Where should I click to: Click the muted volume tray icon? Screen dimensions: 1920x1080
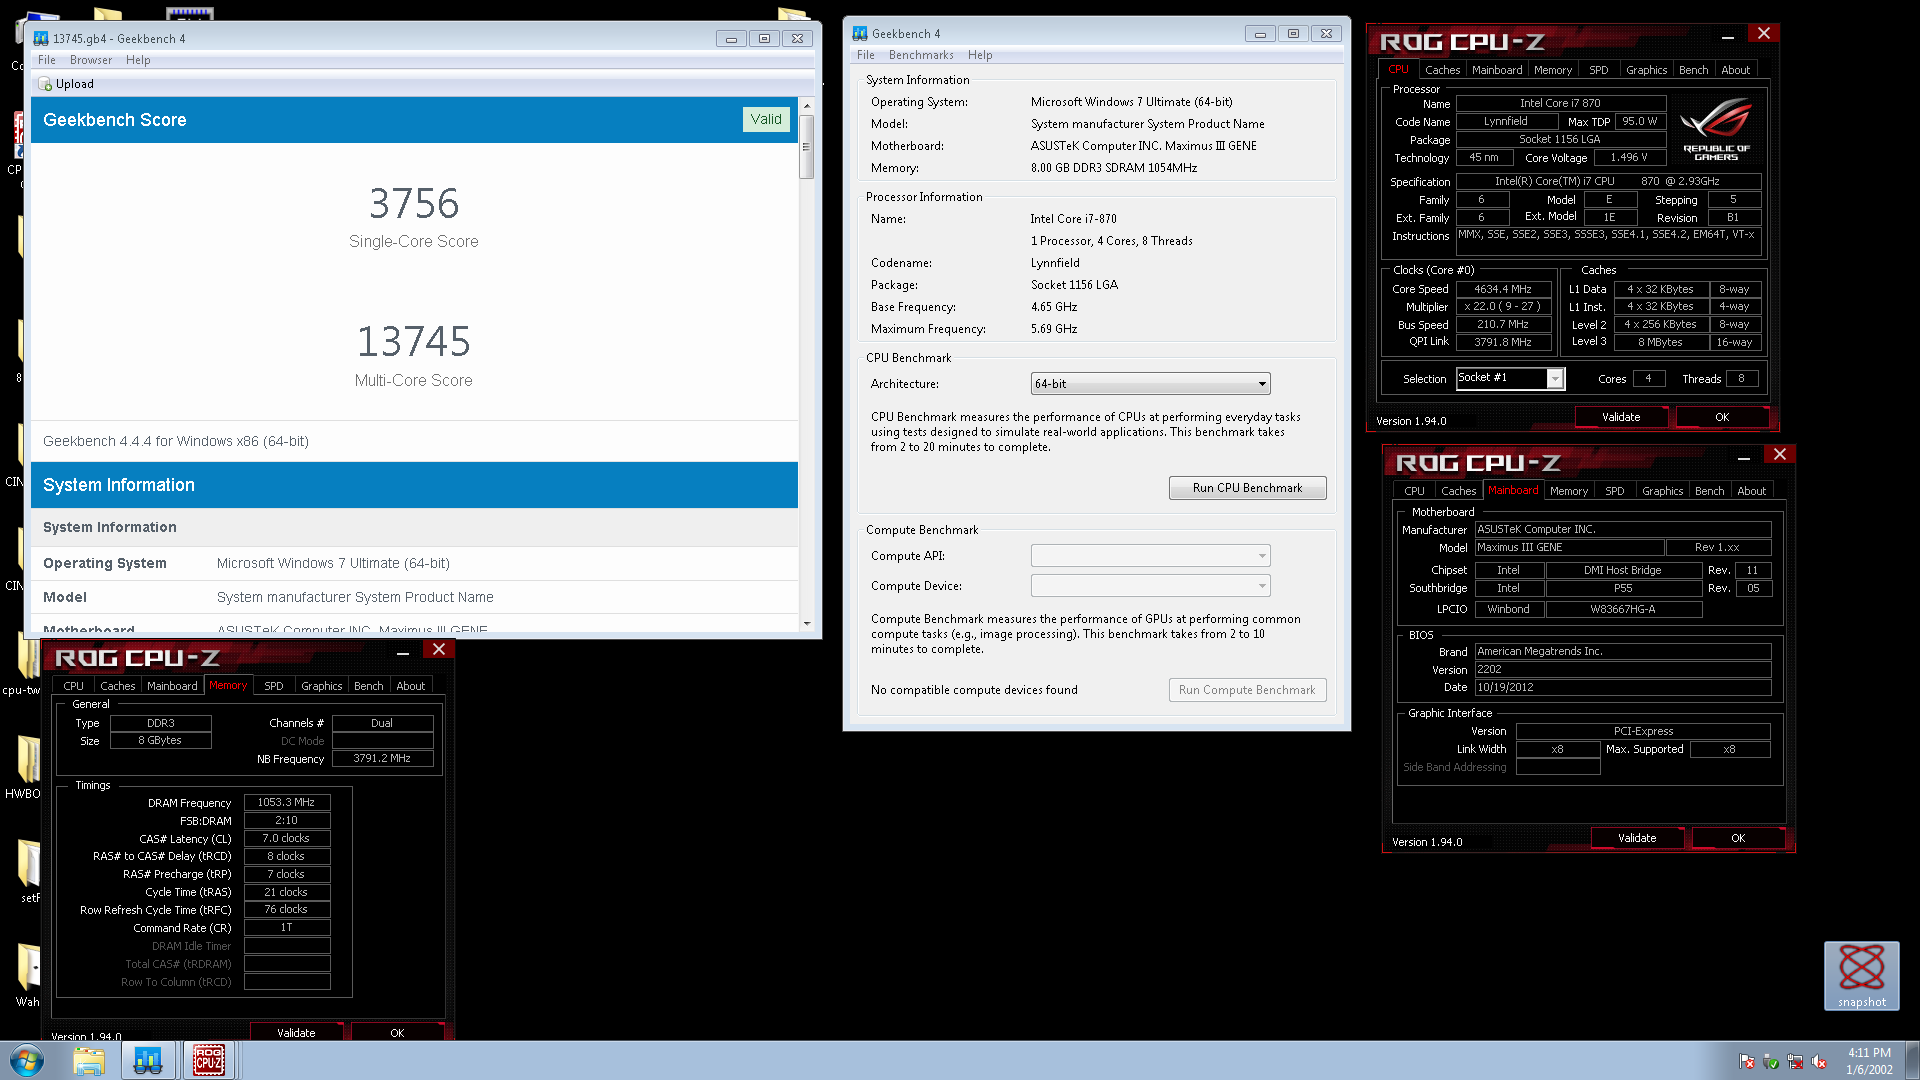1819,1062
